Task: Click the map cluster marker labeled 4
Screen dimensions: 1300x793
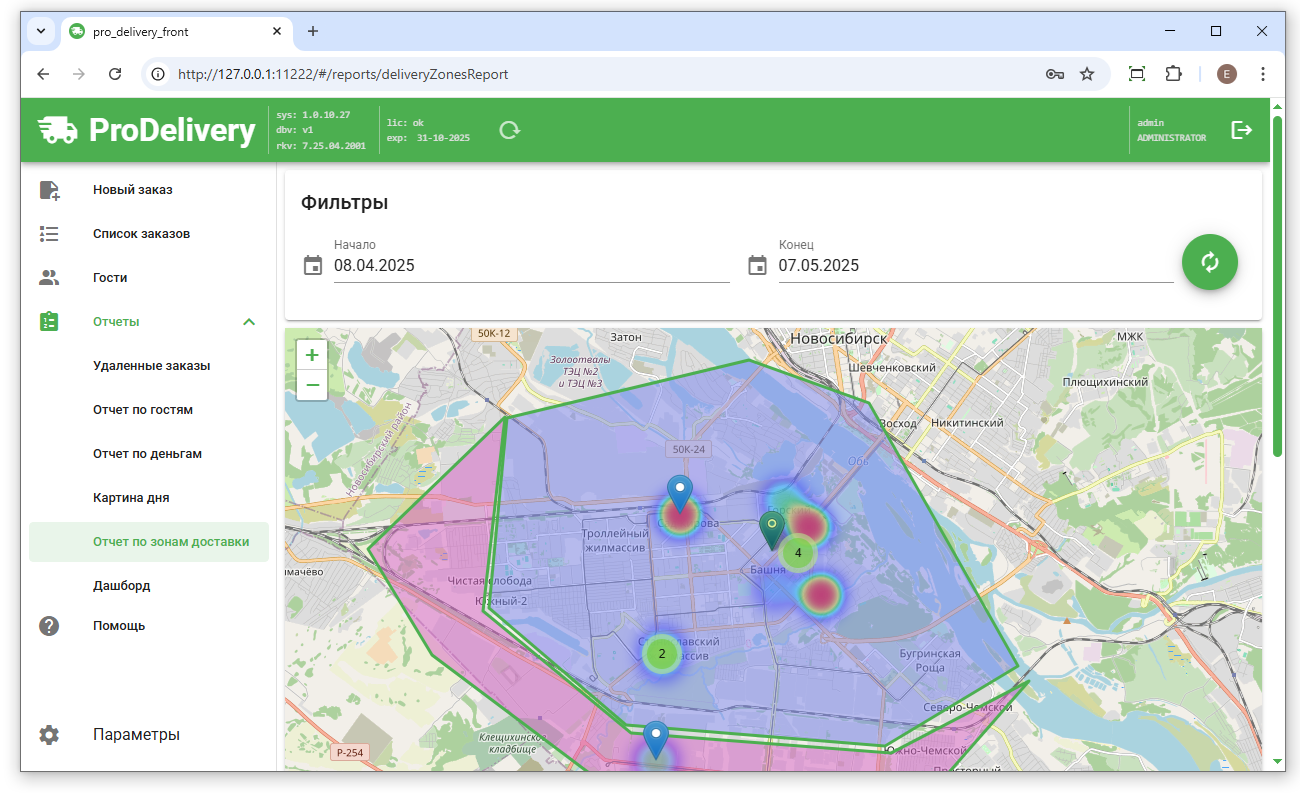Action: [798, 552]
